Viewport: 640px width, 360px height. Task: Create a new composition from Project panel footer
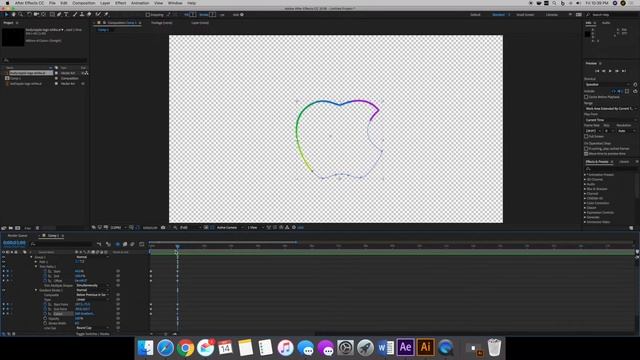pyautogui.click(x=18, y=228)
